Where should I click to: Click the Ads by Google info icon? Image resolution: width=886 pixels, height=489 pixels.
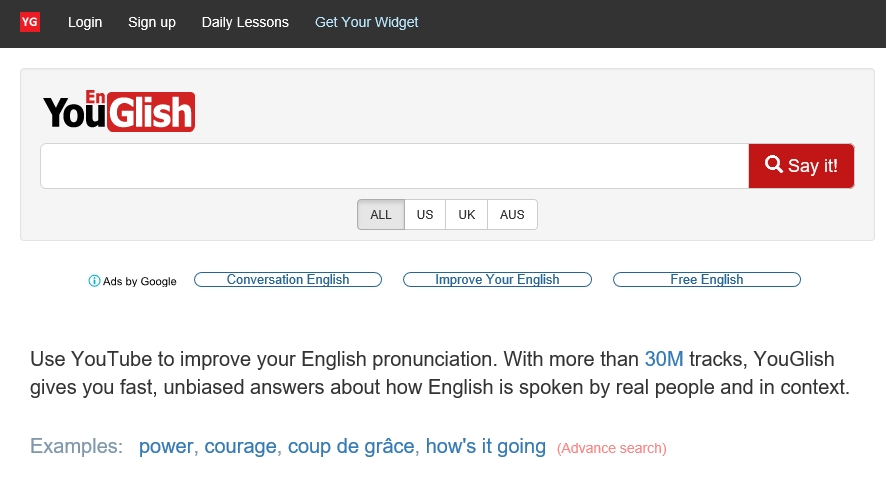(x=94, y=281)
